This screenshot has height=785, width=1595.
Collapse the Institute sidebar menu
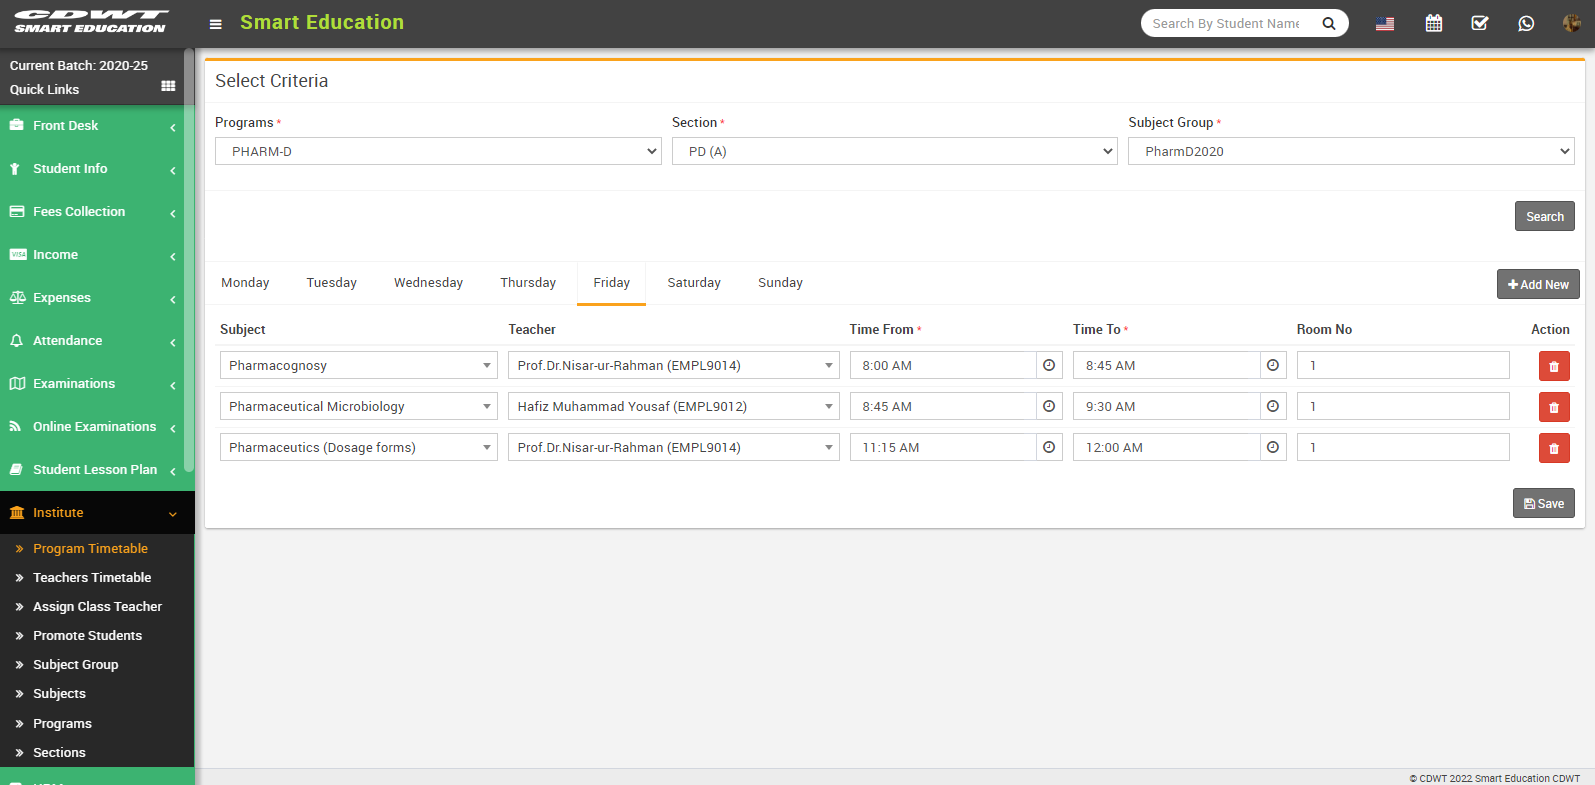(x=97, y=512)
